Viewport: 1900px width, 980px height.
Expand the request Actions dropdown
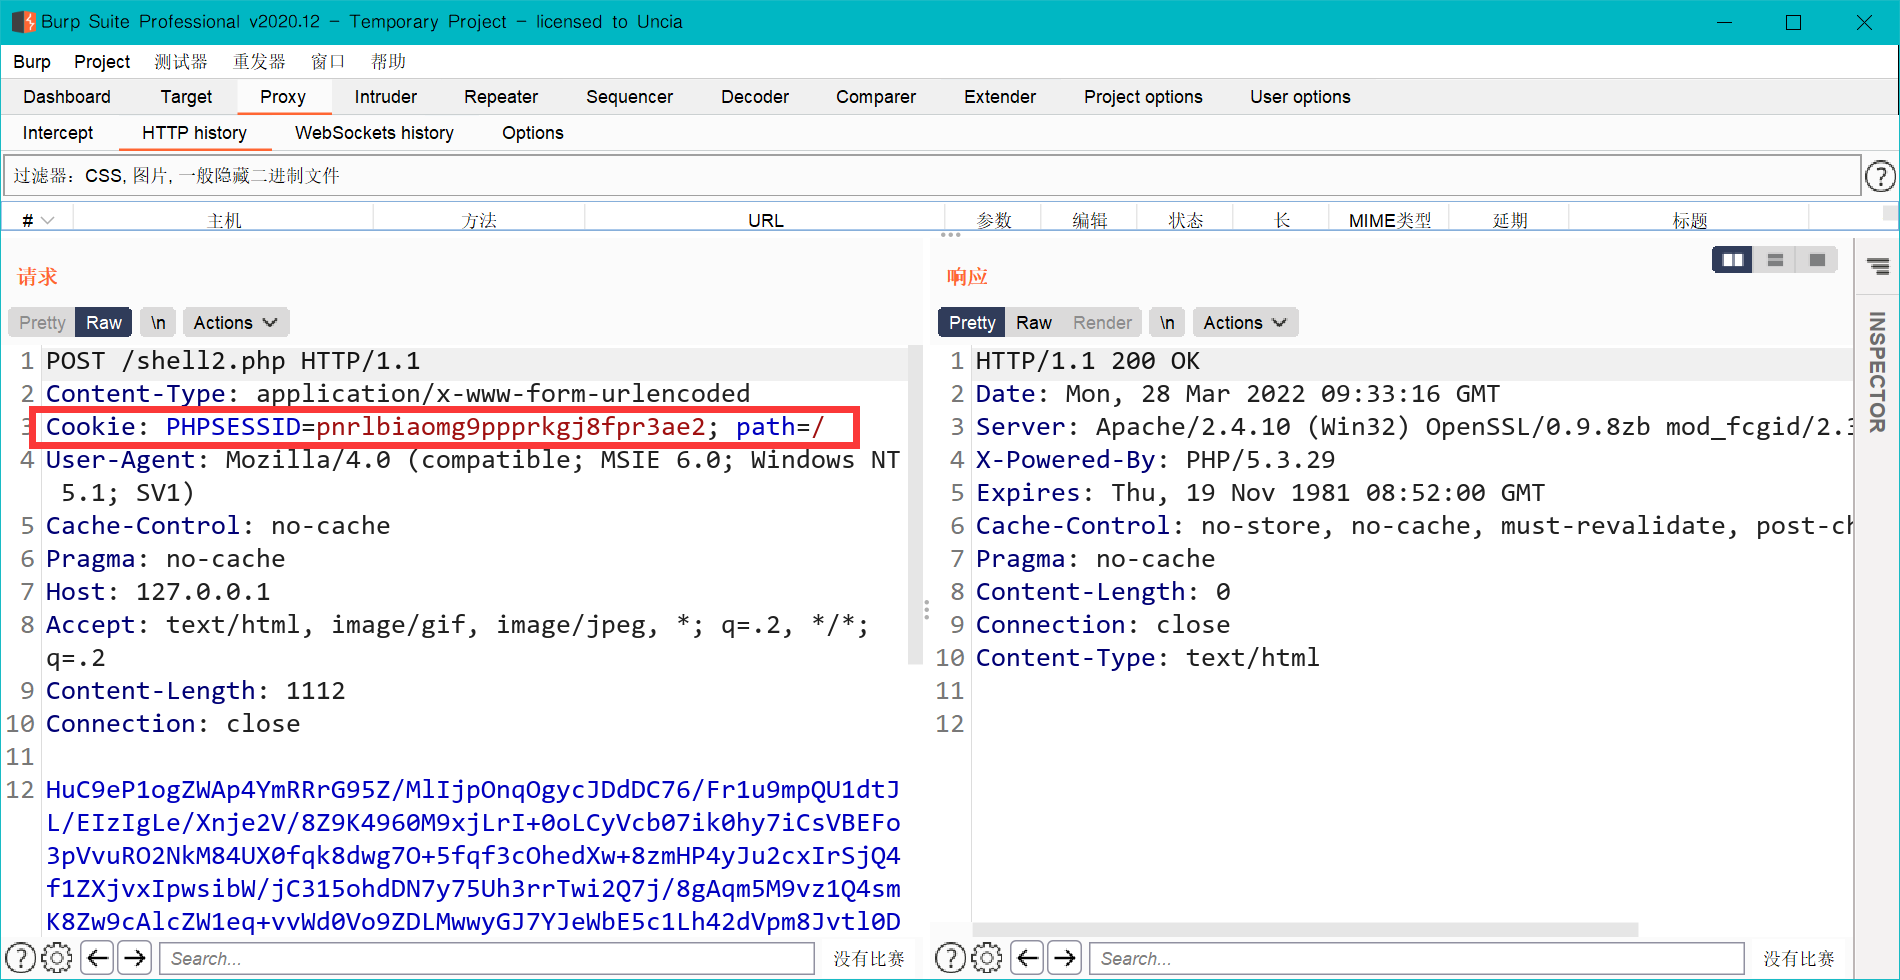(236, 322)
